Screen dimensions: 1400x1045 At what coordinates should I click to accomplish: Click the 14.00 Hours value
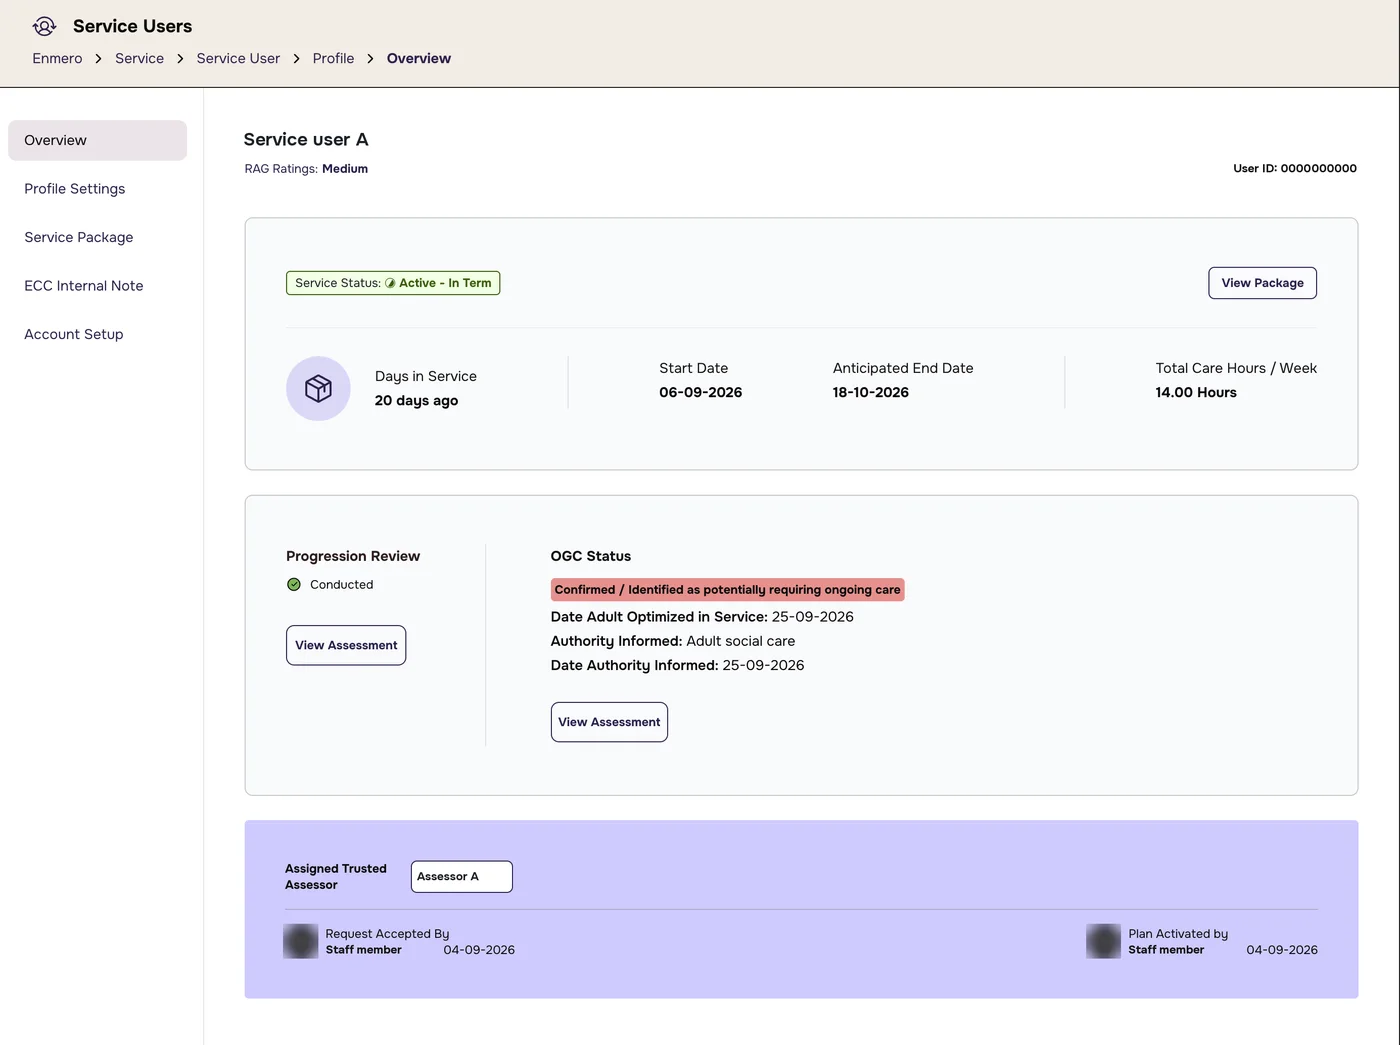1196,393
